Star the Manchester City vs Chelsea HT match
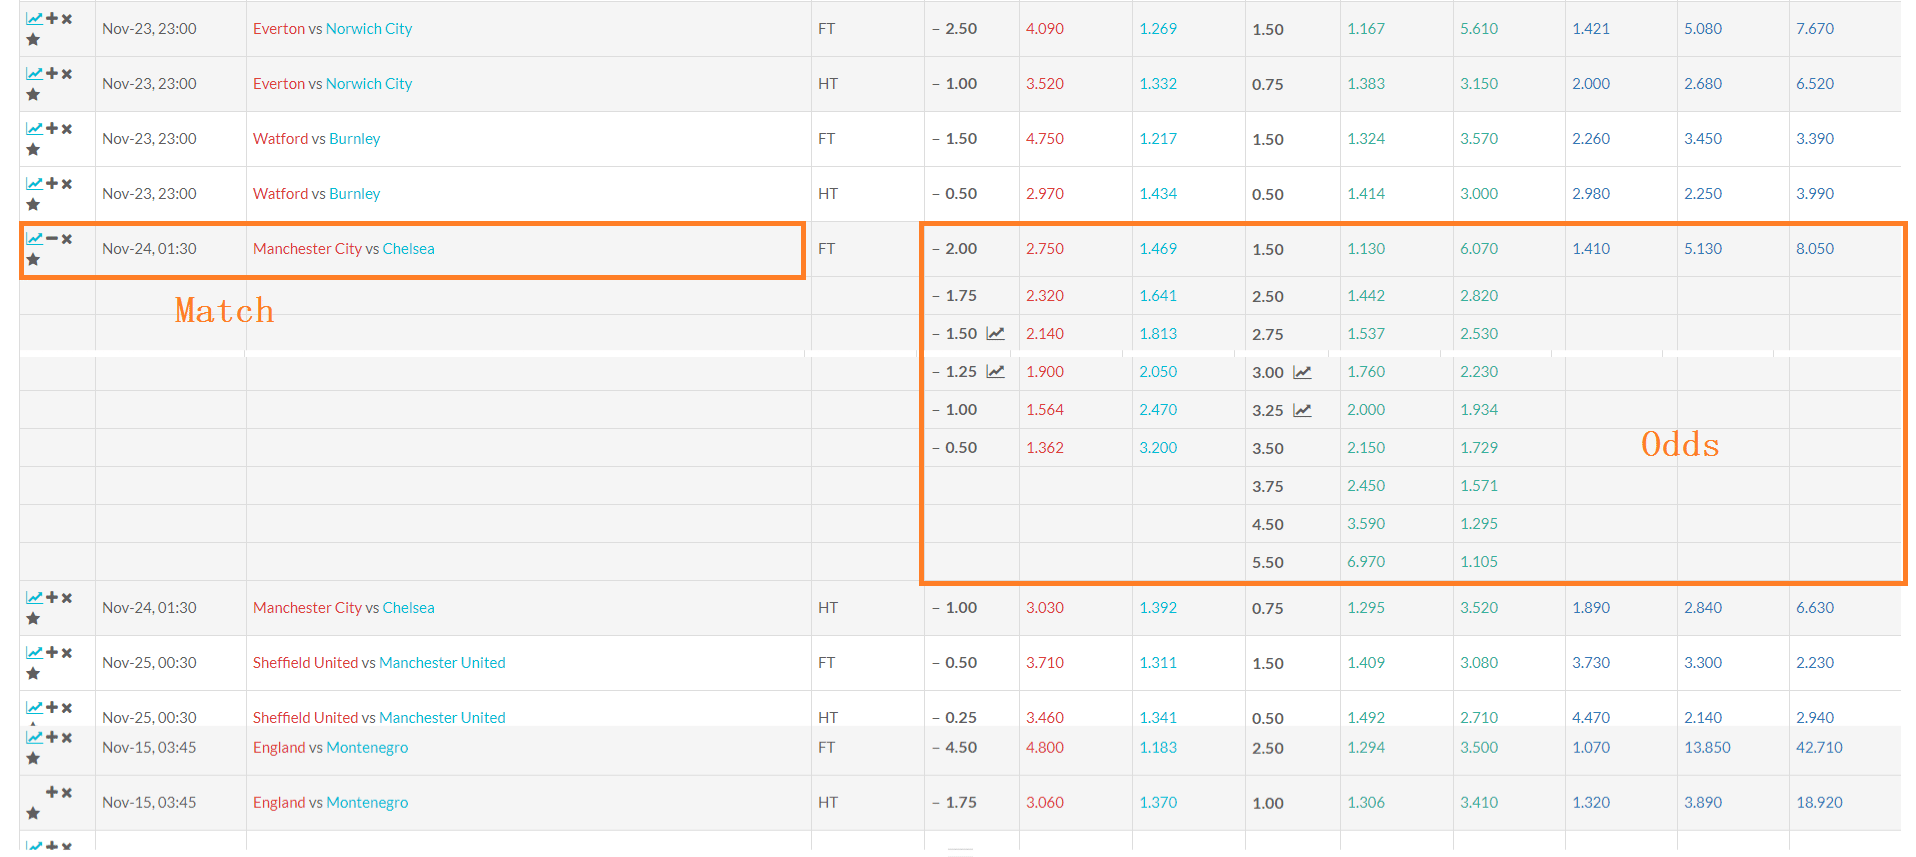 (x=33, y=619)
